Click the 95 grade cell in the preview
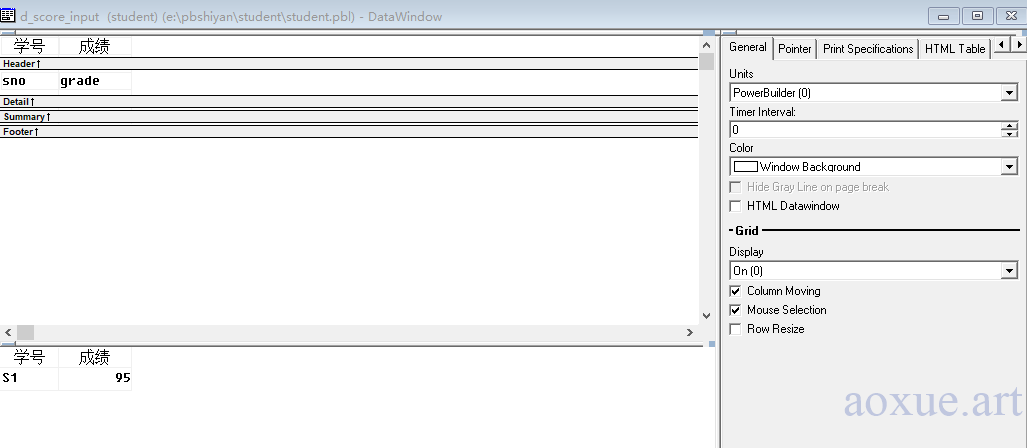The width and height of the screenshot is (1027, 448). [x=94, y=378]
